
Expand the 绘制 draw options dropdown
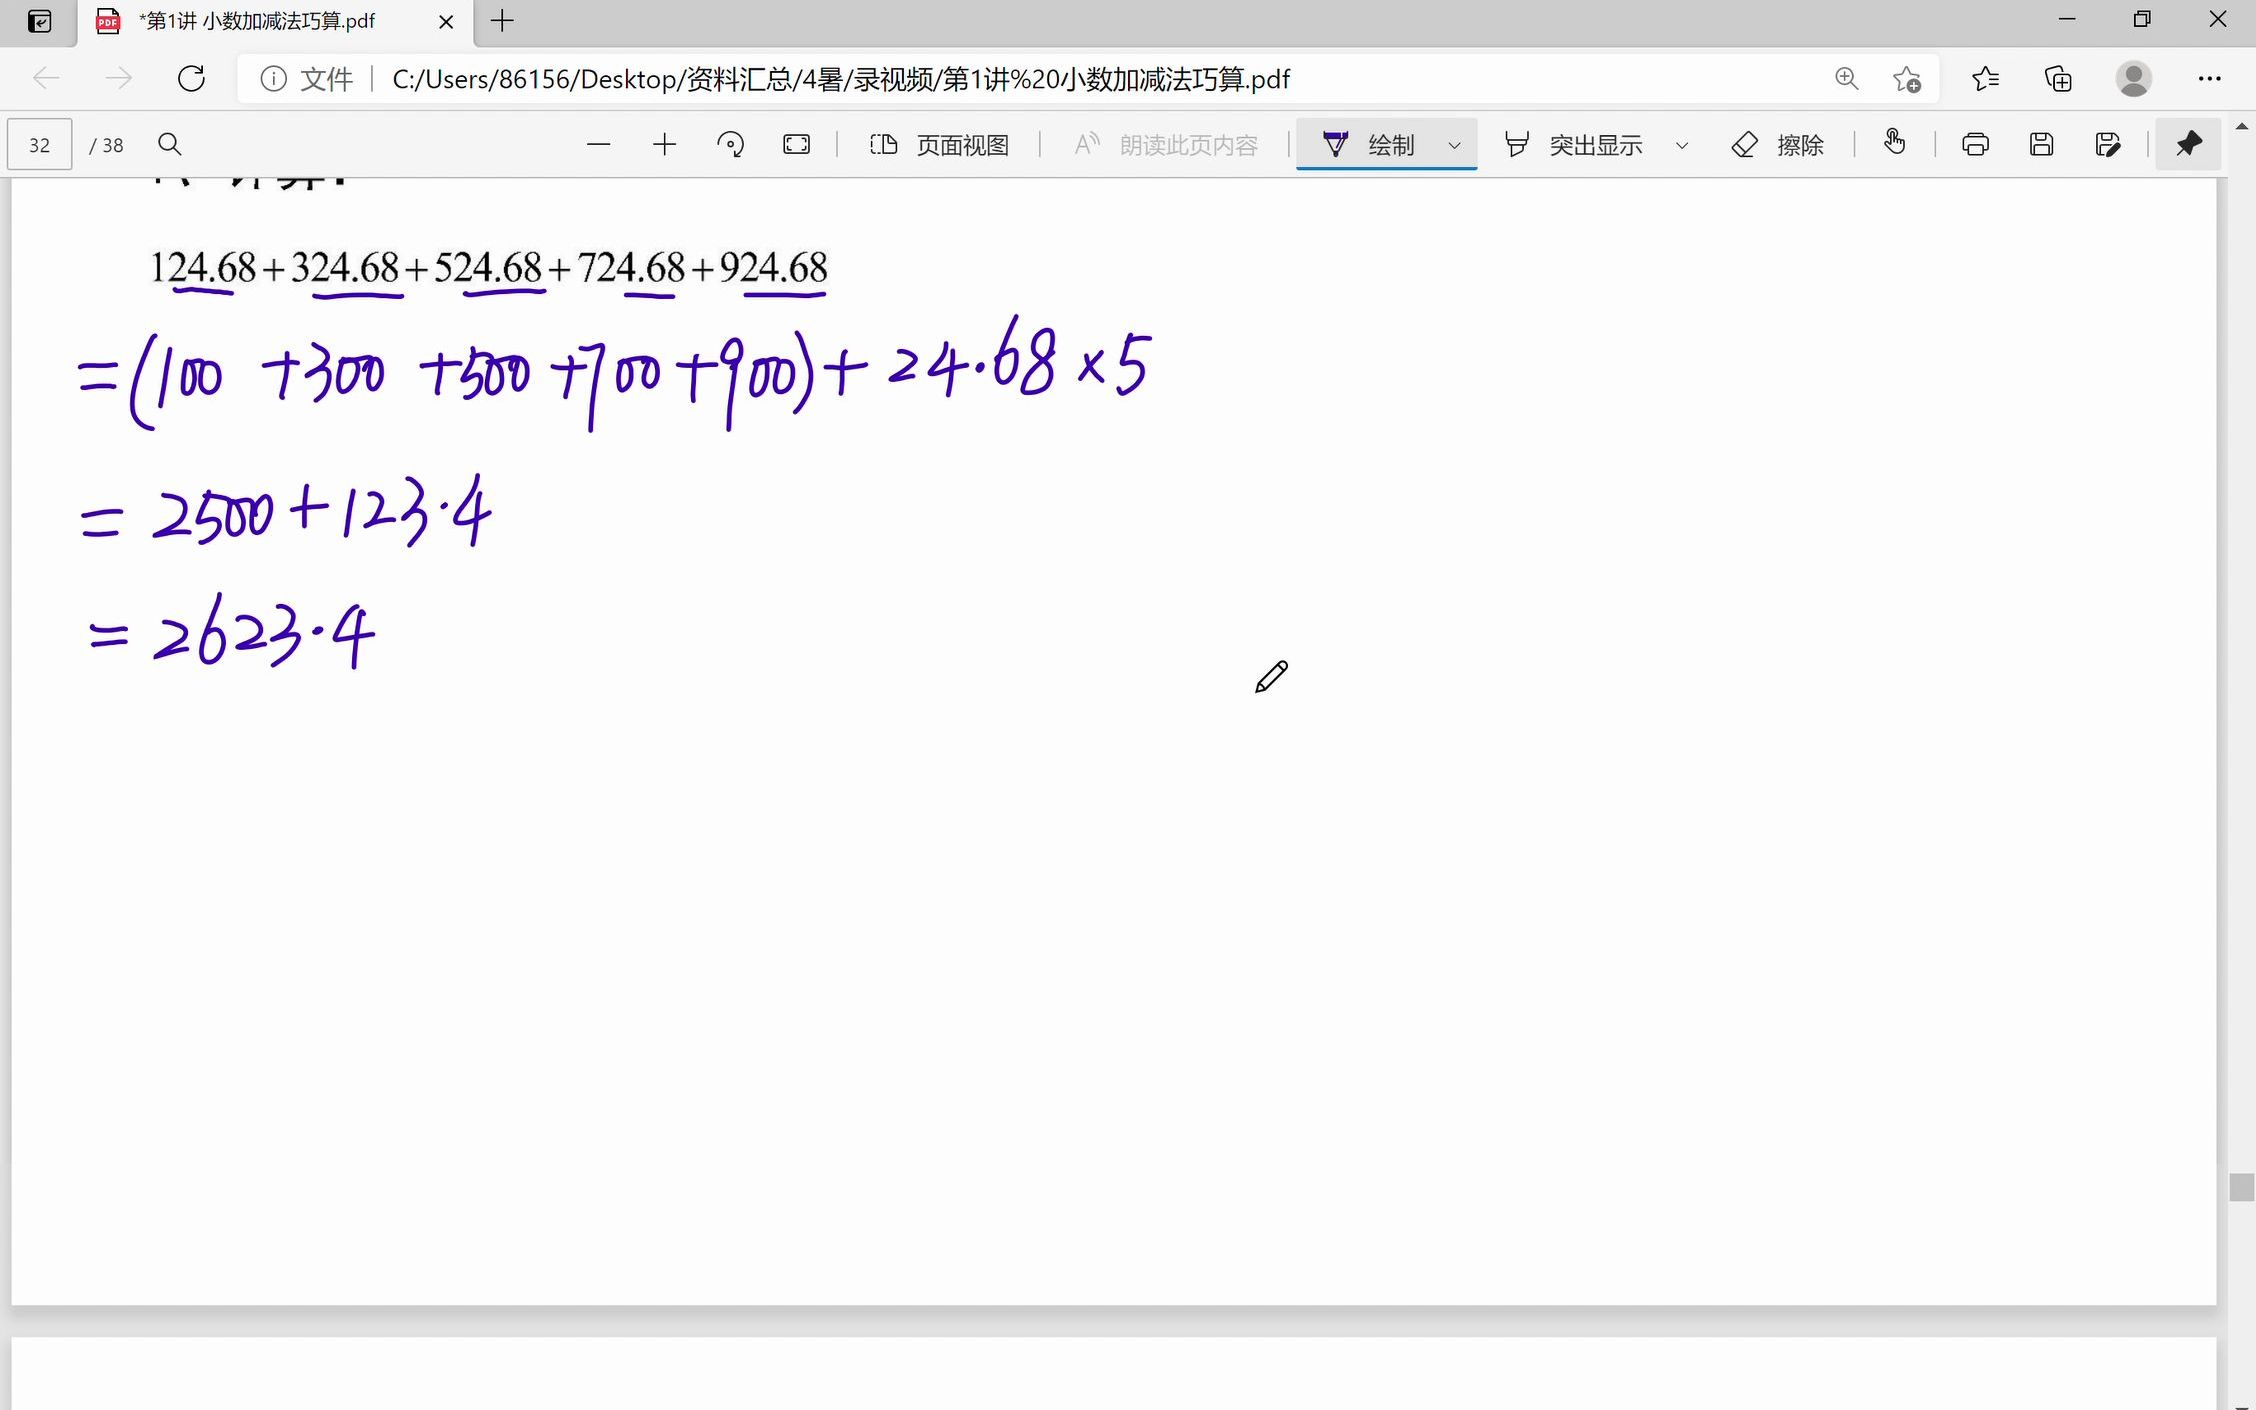[1455, 146]
